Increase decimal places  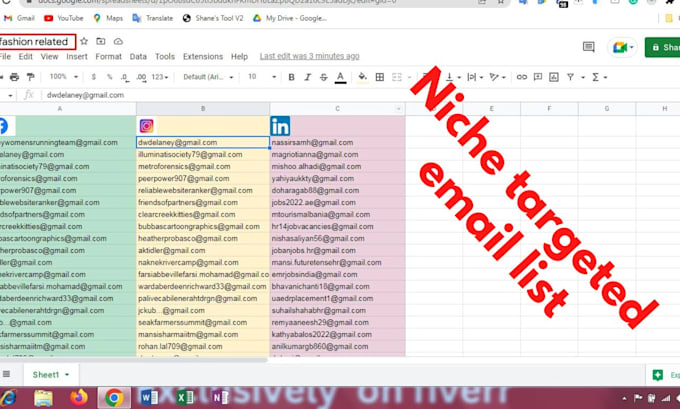[141, 77]
